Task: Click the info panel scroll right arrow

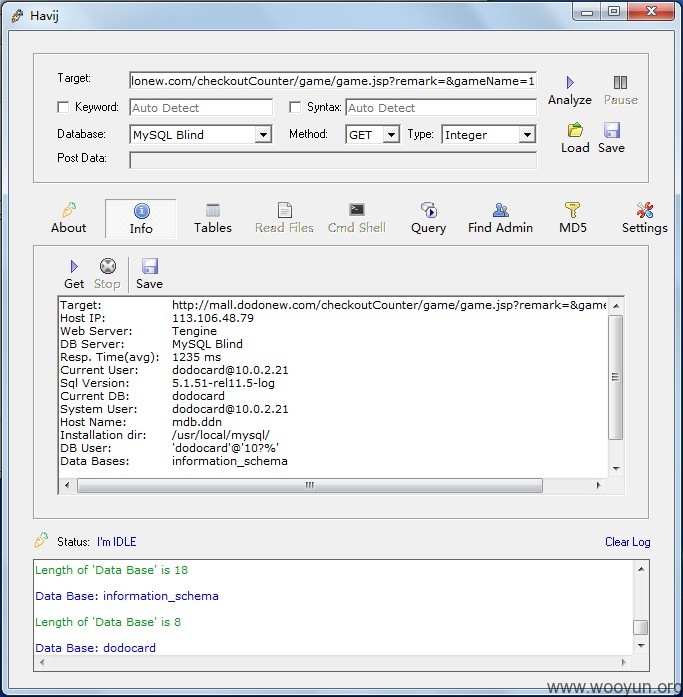Action: pyautogui.click(x=598, y=485)
